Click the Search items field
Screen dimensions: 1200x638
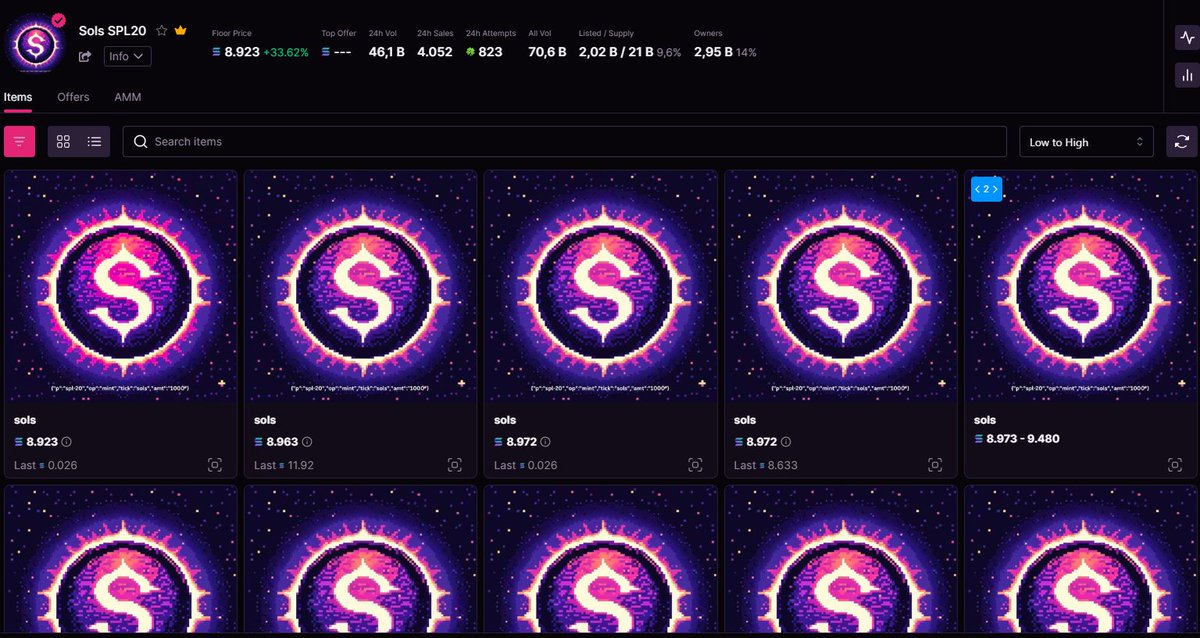[x=565, y=141]
